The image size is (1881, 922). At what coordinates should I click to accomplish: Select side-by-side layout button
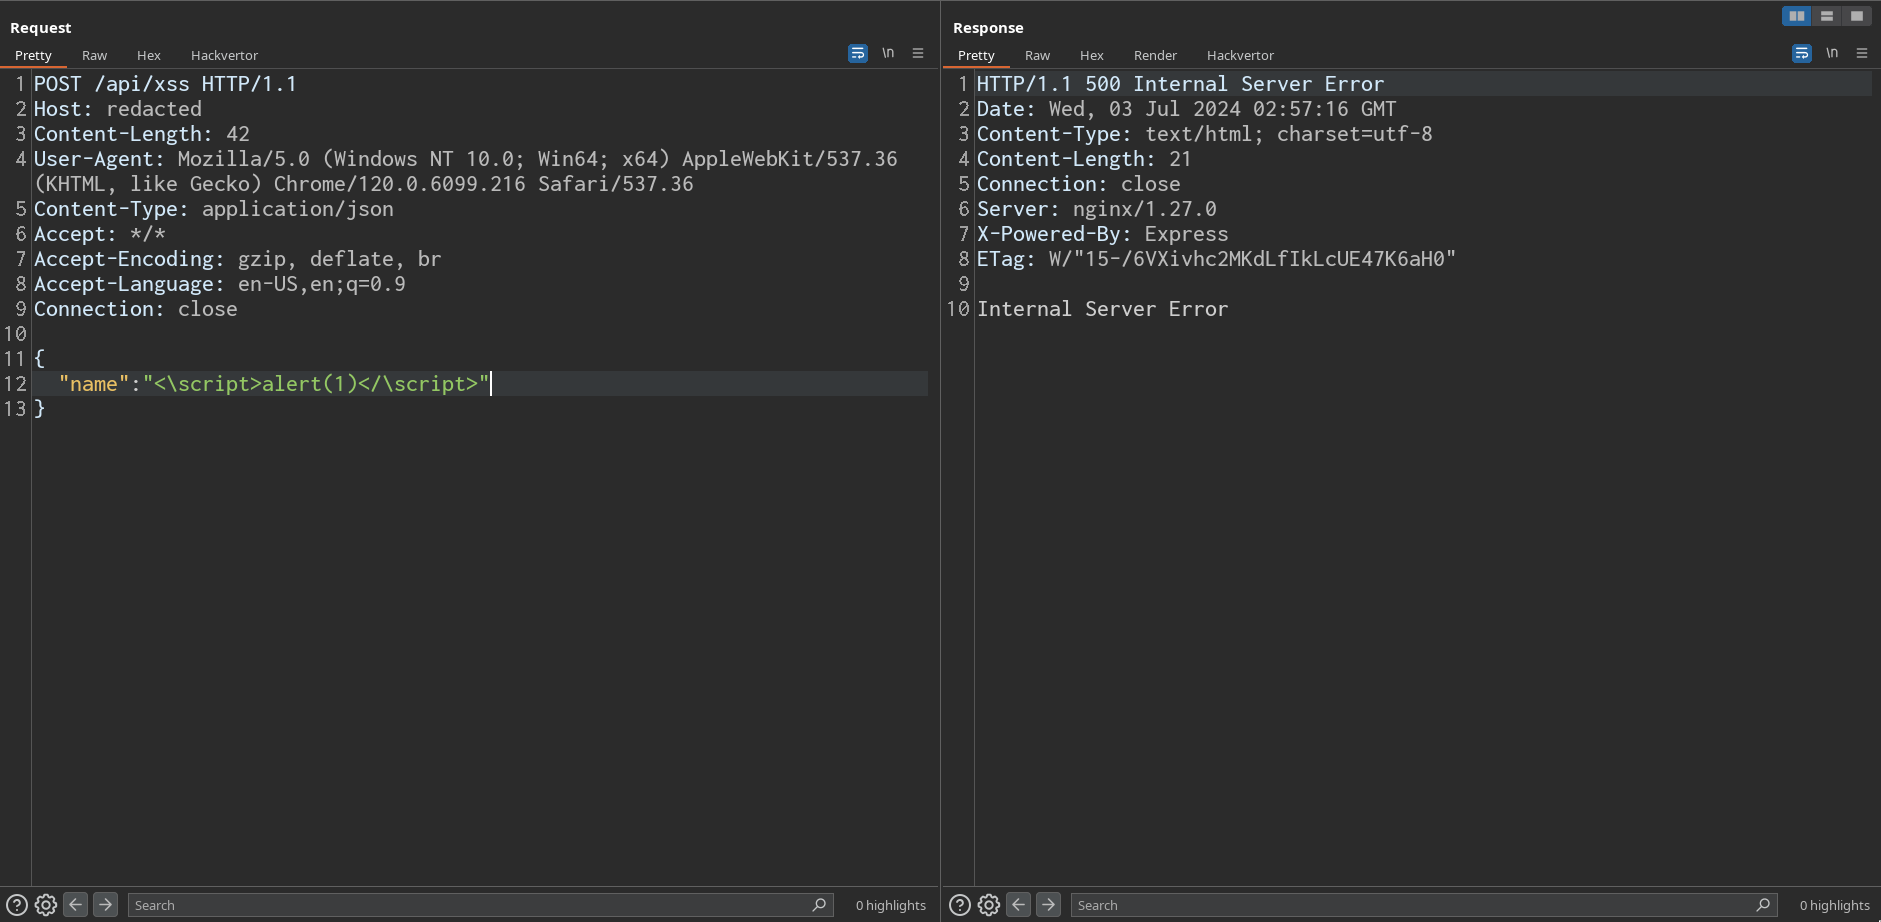[1797, 16]
